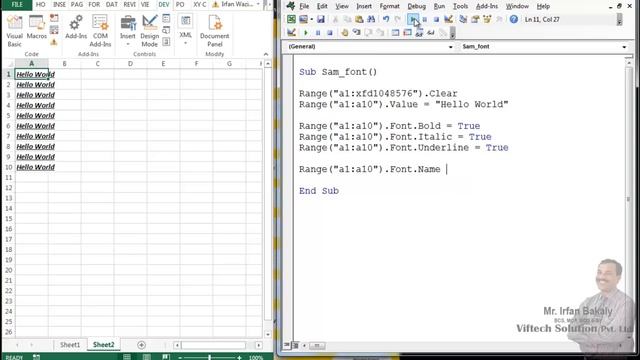Click green Run icon in Debug toolbar

tap(306, 33)
